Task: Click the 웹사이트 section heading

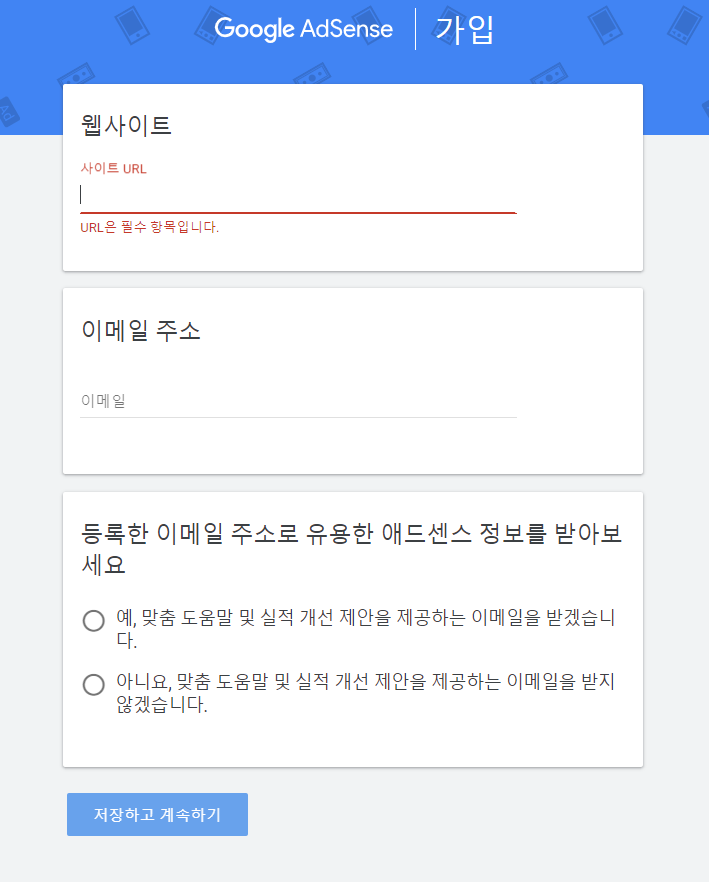Action: 126,125
